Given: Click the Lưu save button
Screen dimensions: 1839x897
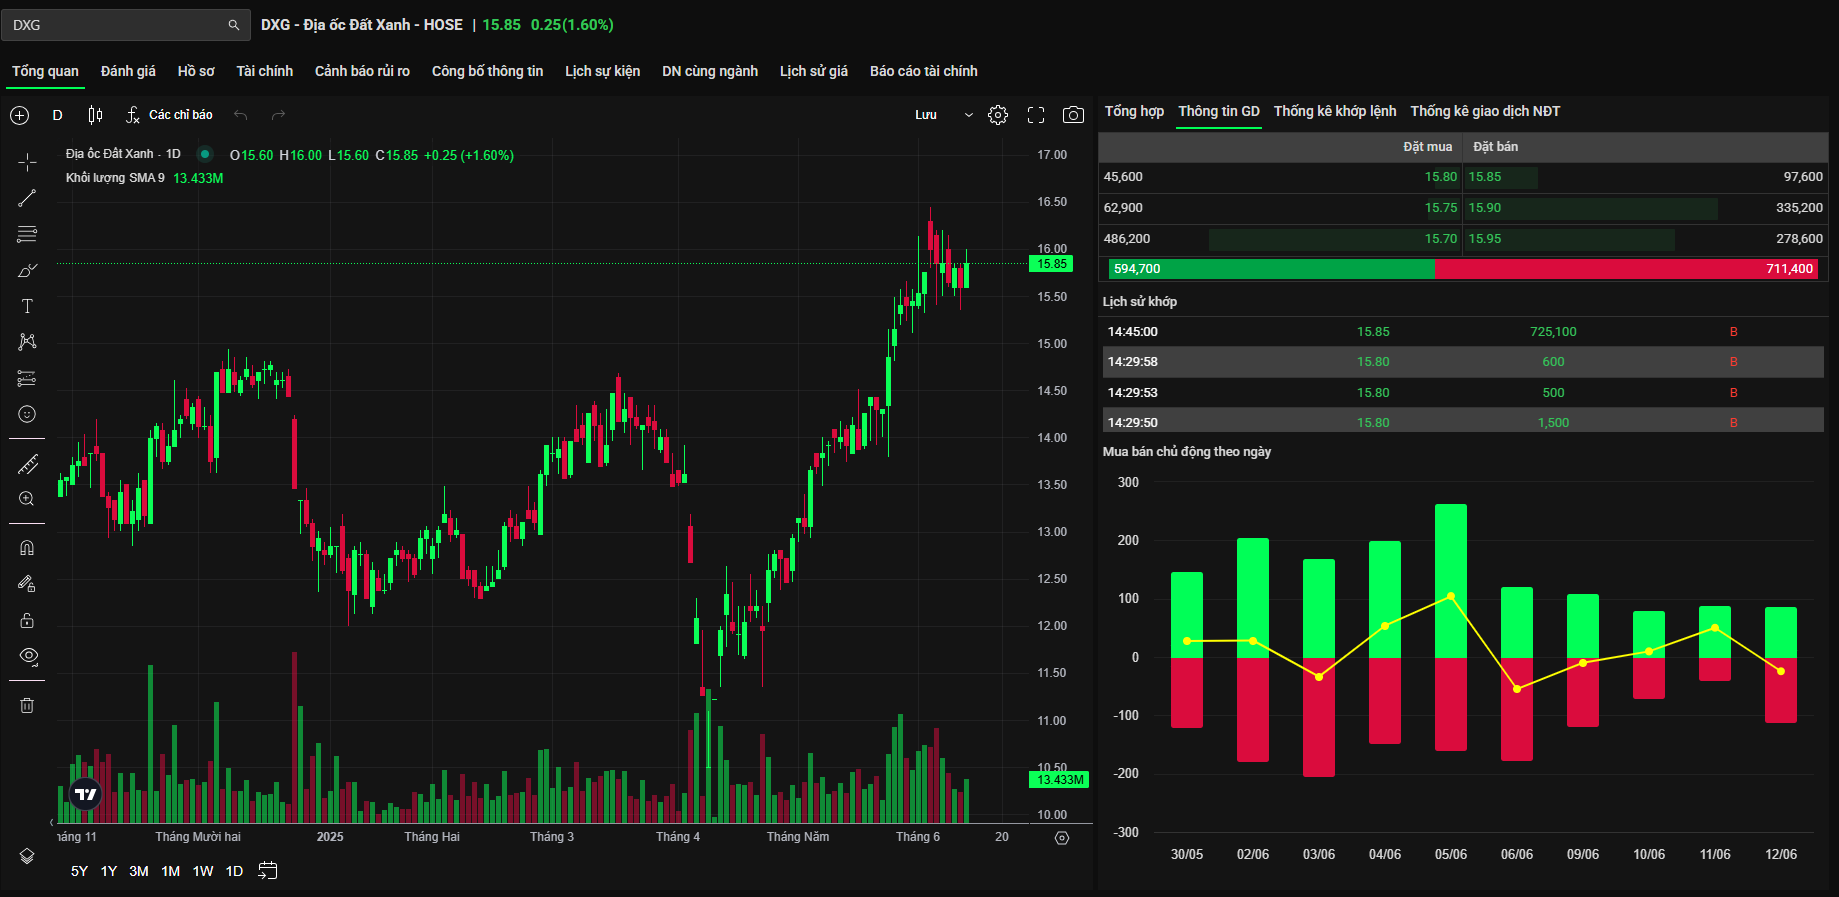Looking at the screenshot, I should pos(926,115).
